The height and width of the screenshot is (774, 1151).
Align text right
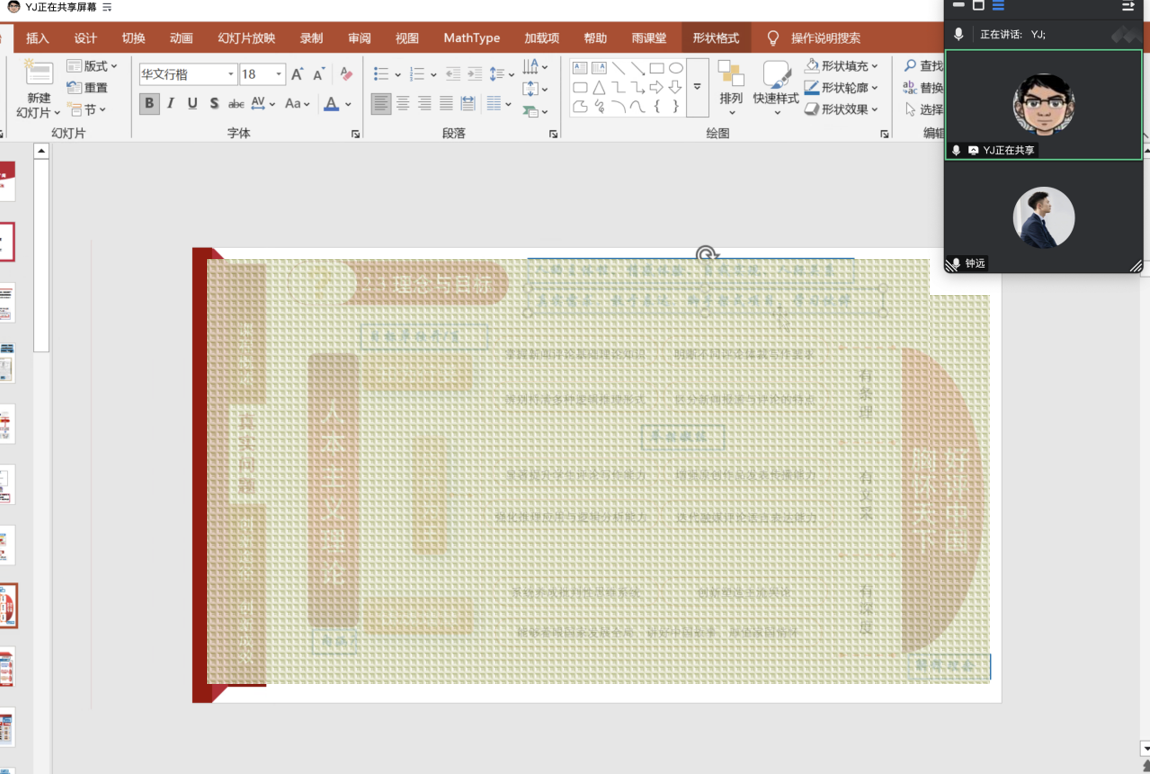click(424, 104)
